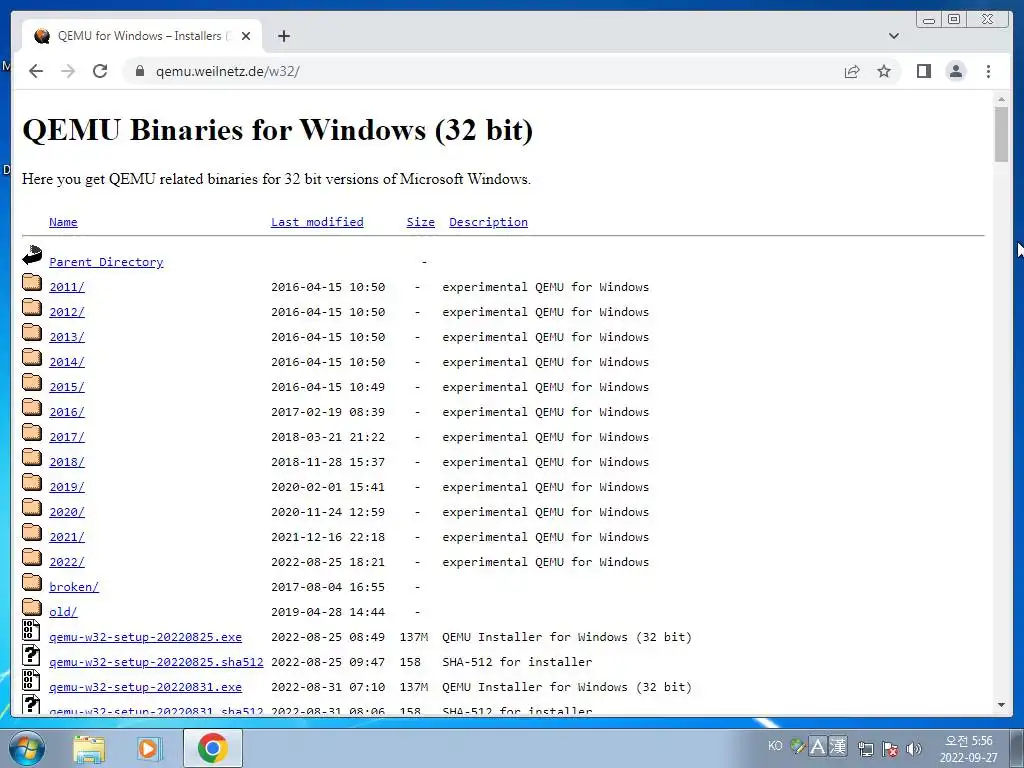Open the Chrome profile menu

(955, 71)
